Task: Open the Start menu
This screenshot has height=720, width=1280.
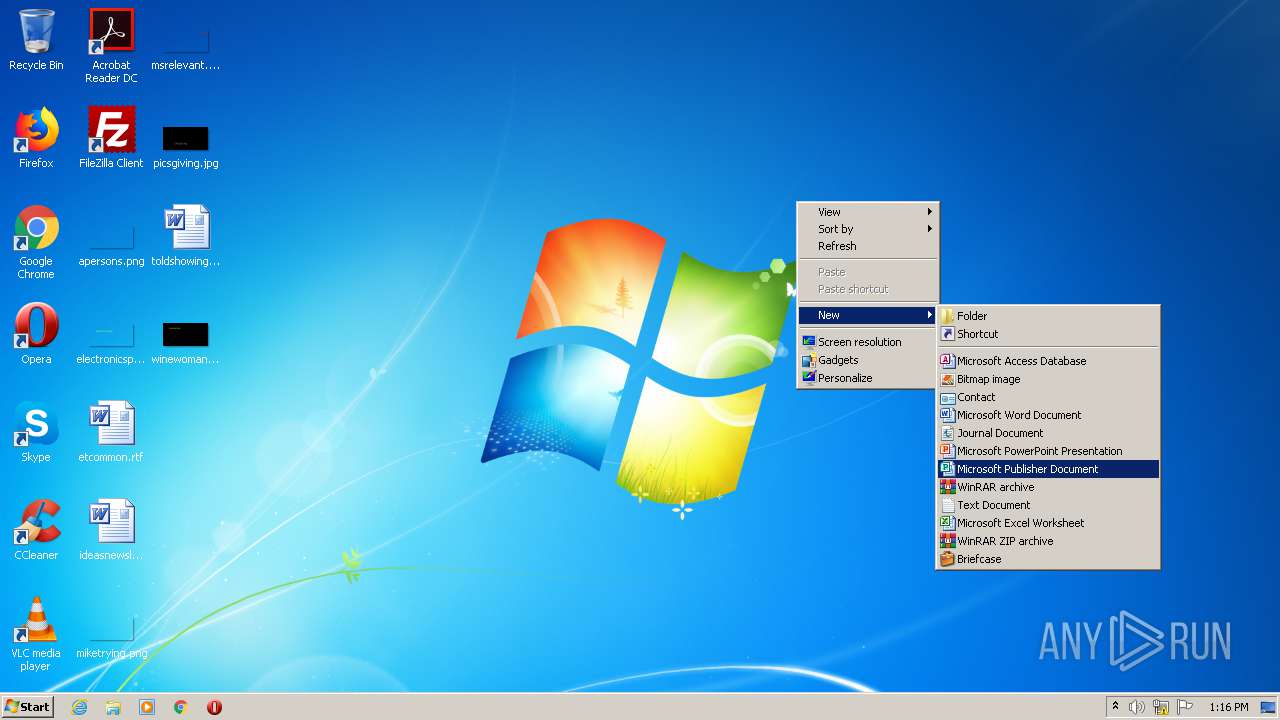Action: tap(27, 707)
